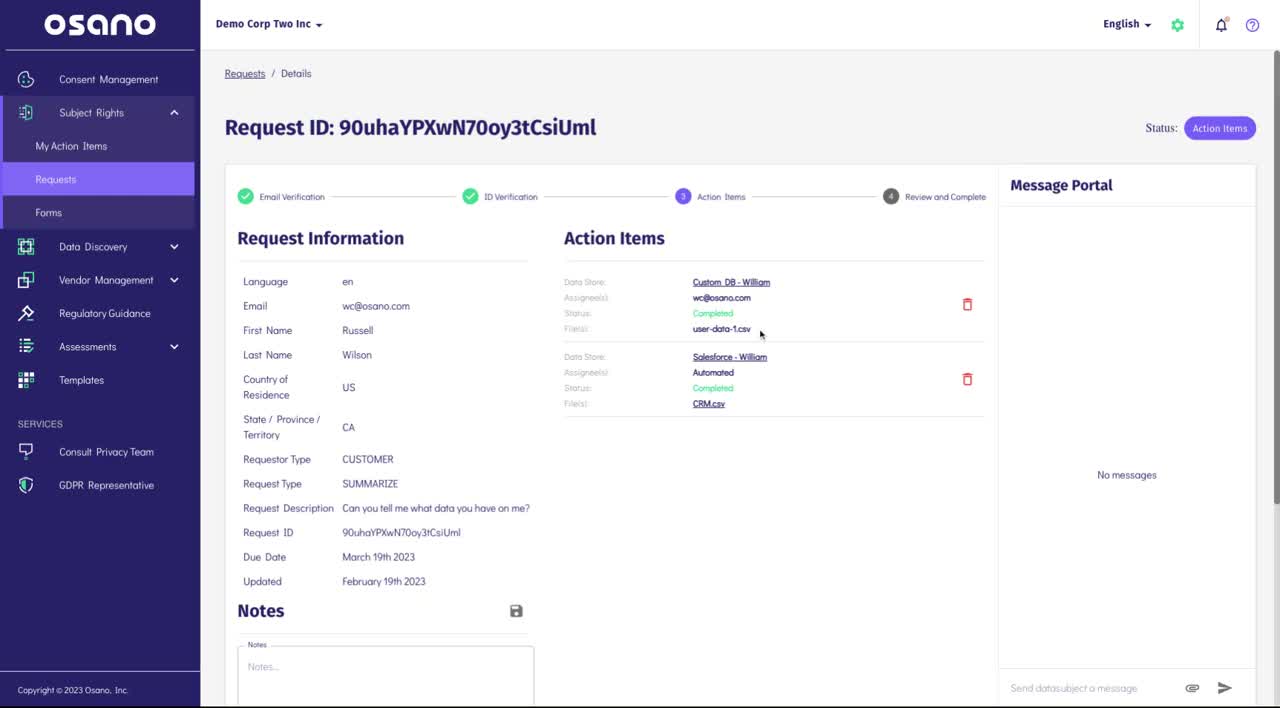
Task: Open settings via green gear icon
Action: 1177,25
